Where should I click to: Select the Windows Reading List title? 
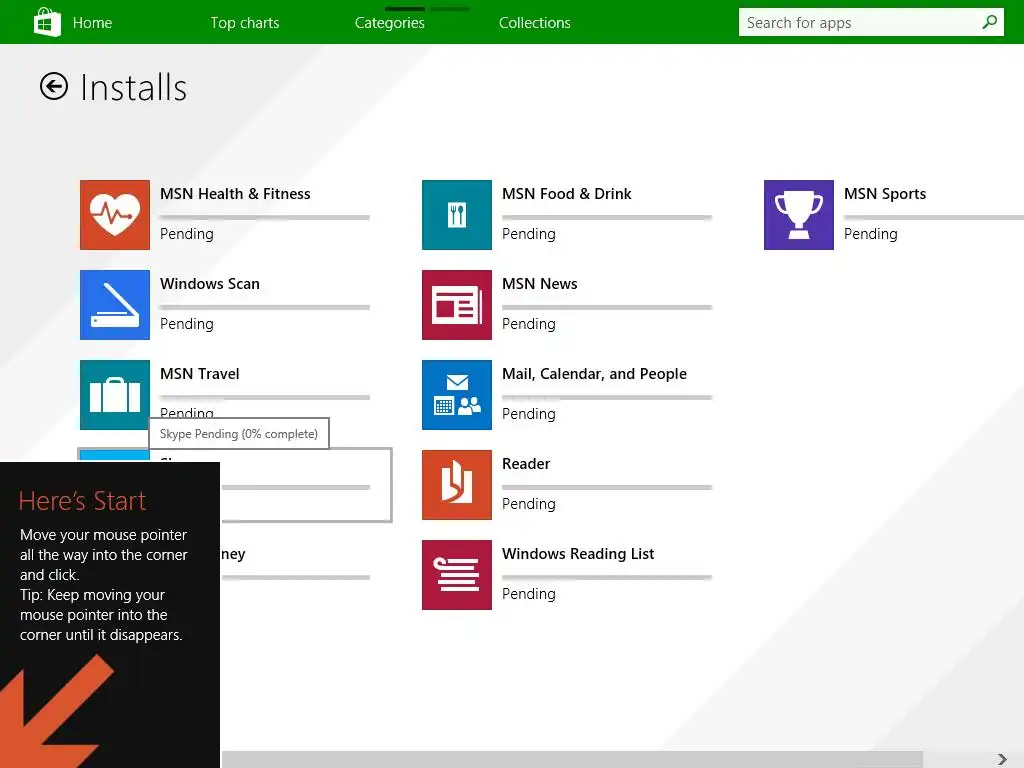tap(578, 554)
